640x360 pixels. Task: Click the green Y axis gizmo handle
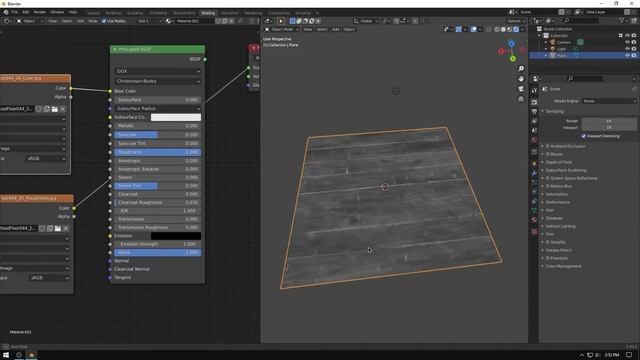[x=513, y=59]
